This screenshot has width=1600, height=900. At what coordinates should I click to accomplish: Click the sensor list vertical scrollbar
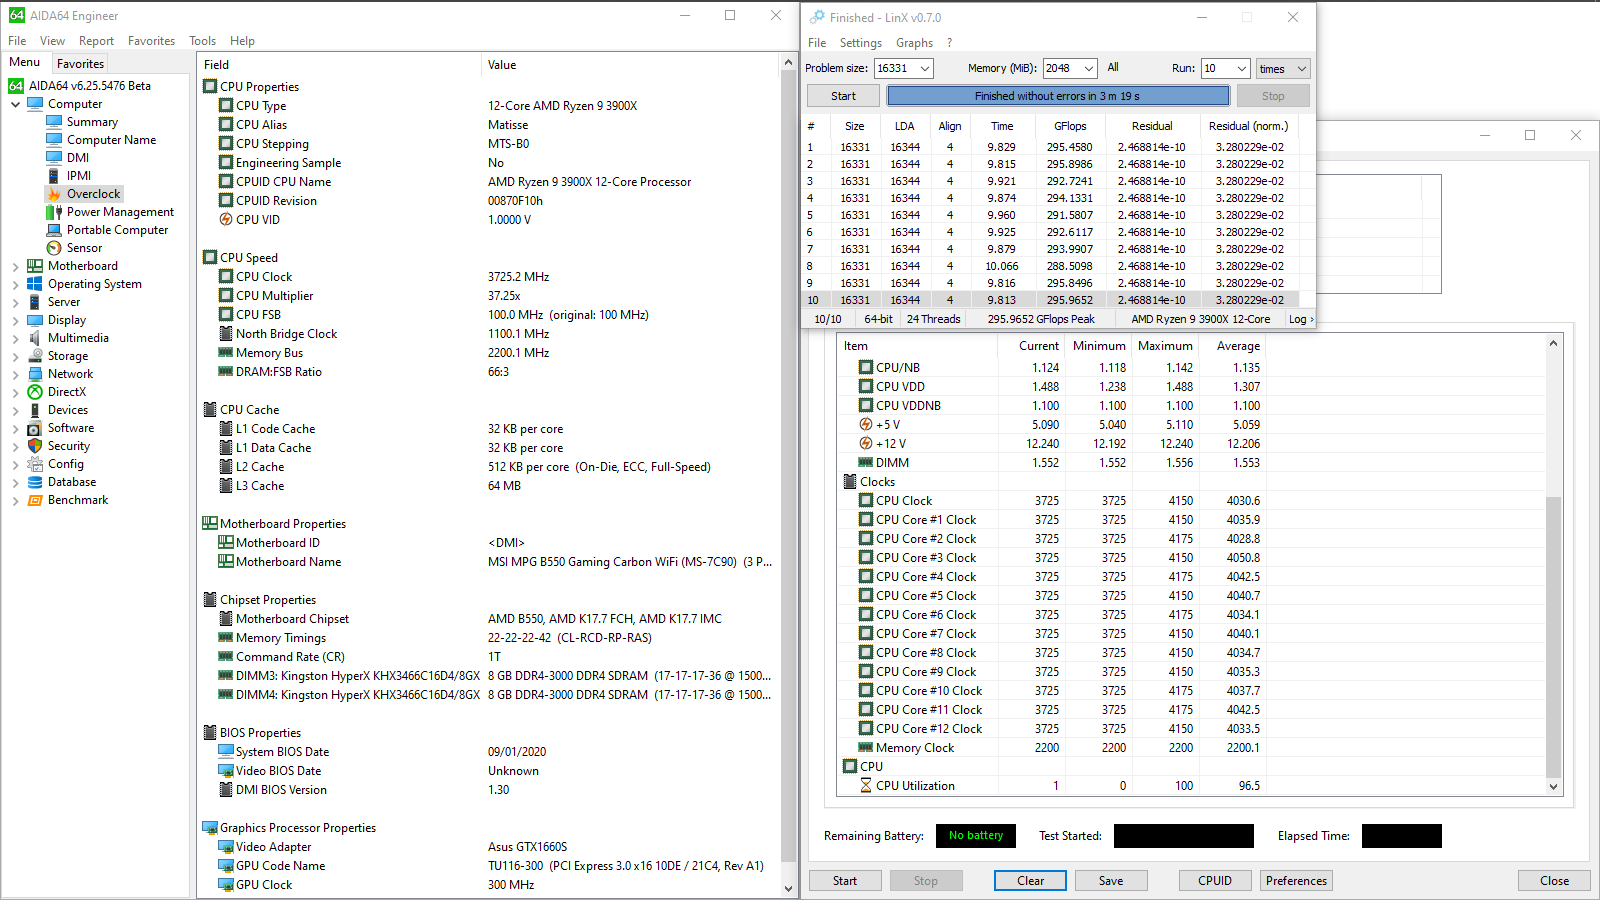[x=1553, y=565]
